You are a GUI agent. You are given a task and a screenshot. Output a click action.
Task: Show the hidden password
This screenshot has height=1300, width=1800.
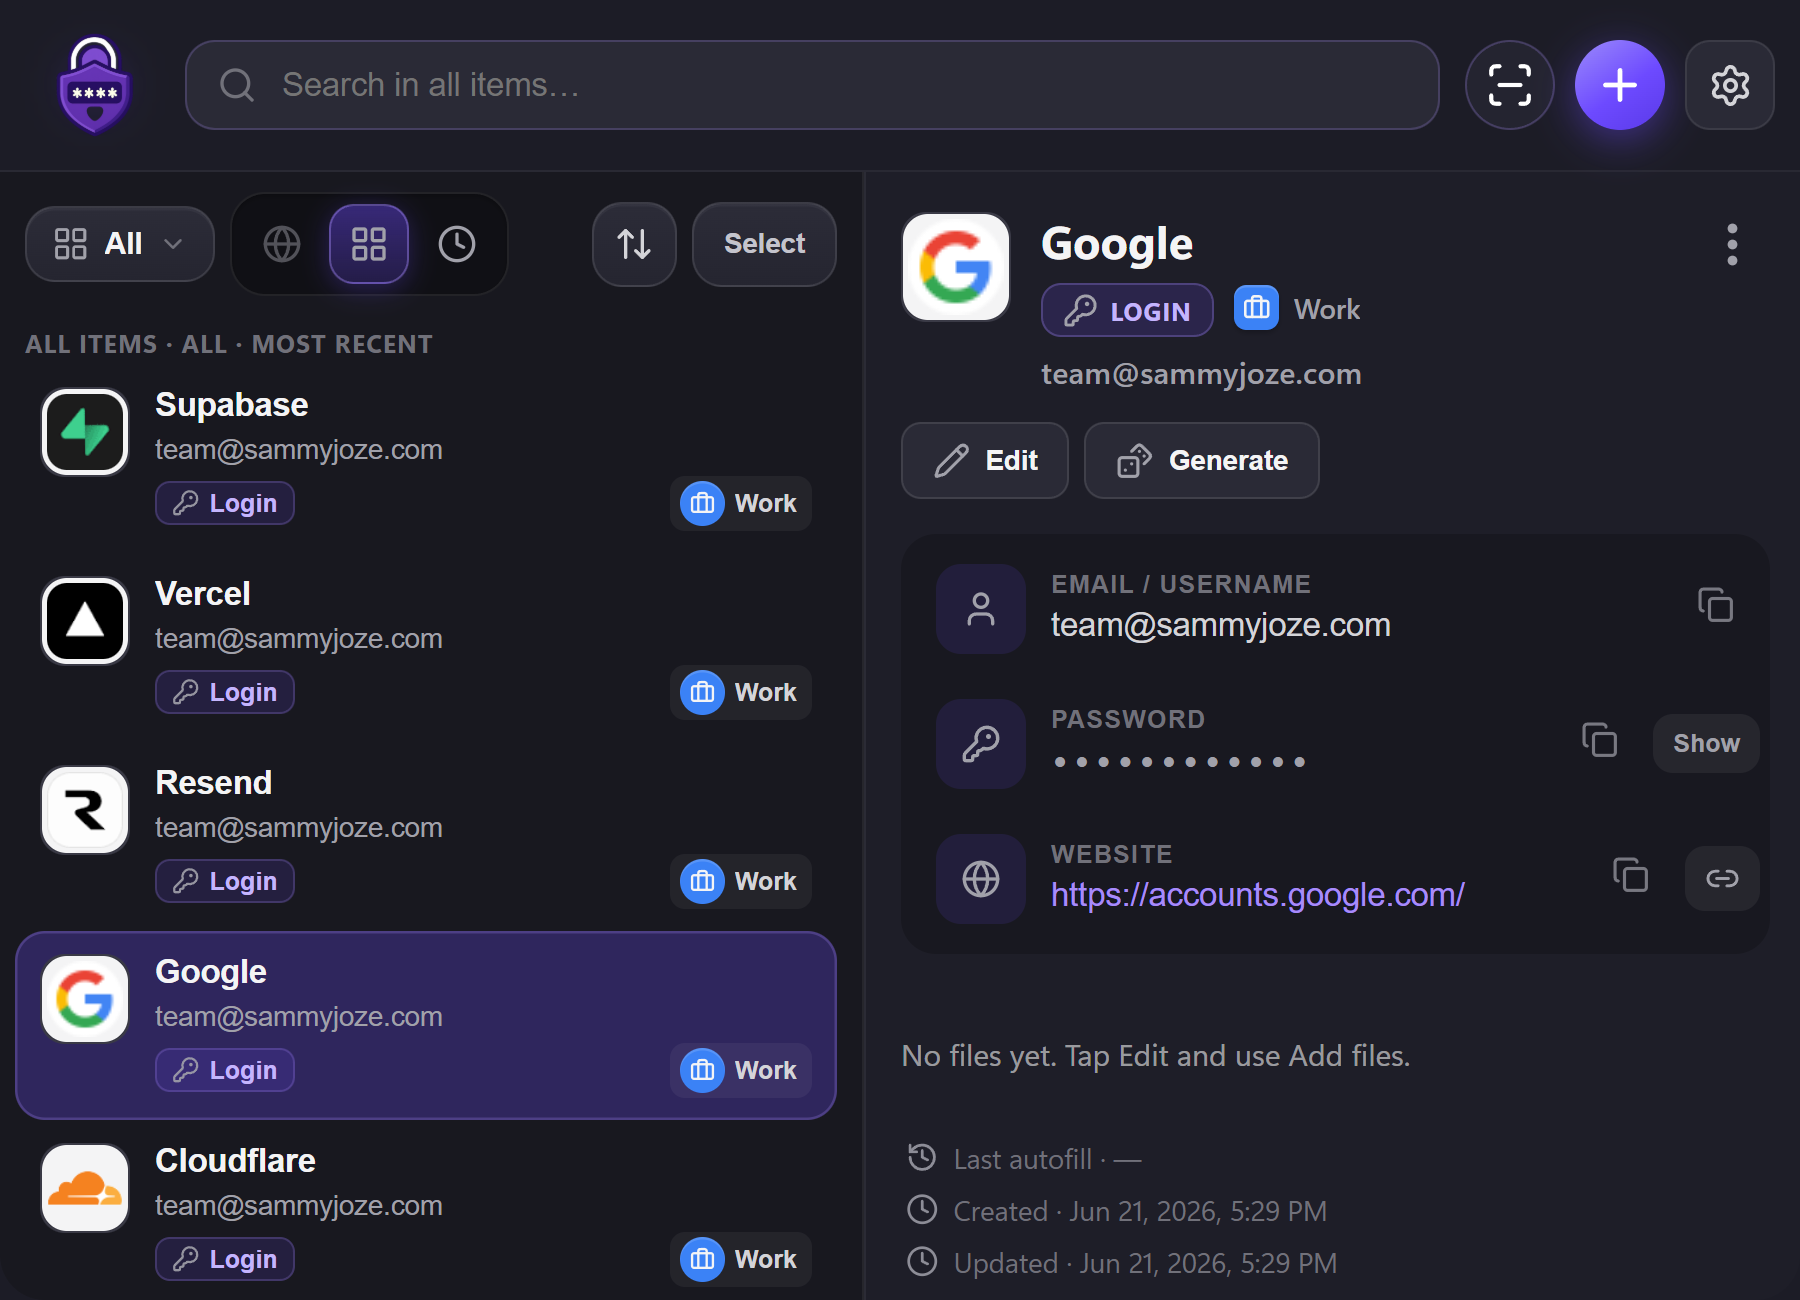1706,743
